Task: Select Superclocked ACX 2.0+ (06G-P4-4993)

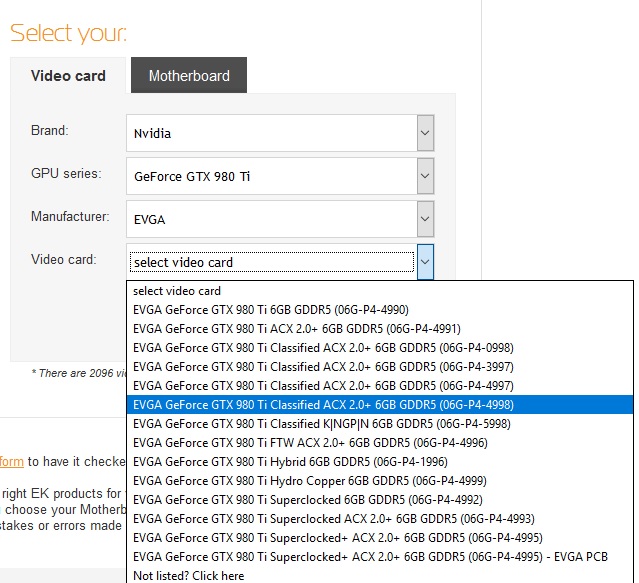Action: [x=380, y=519]
